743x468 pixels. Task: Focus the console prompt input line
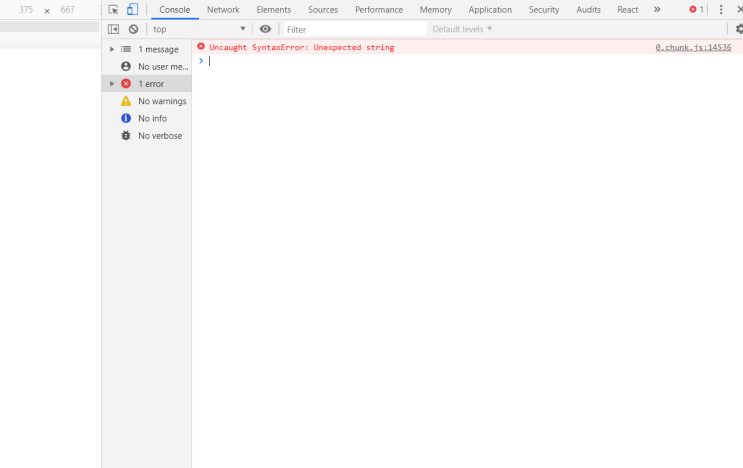click(474, 61)
